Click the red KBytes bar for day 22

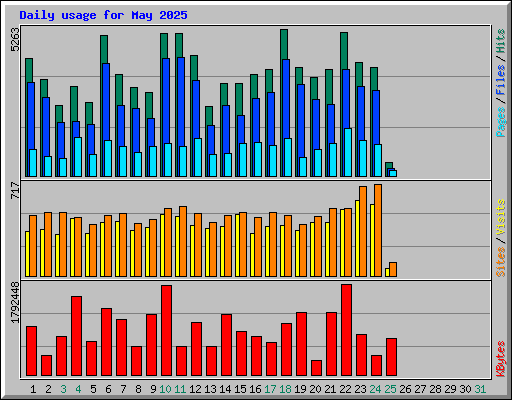[346, 330]
